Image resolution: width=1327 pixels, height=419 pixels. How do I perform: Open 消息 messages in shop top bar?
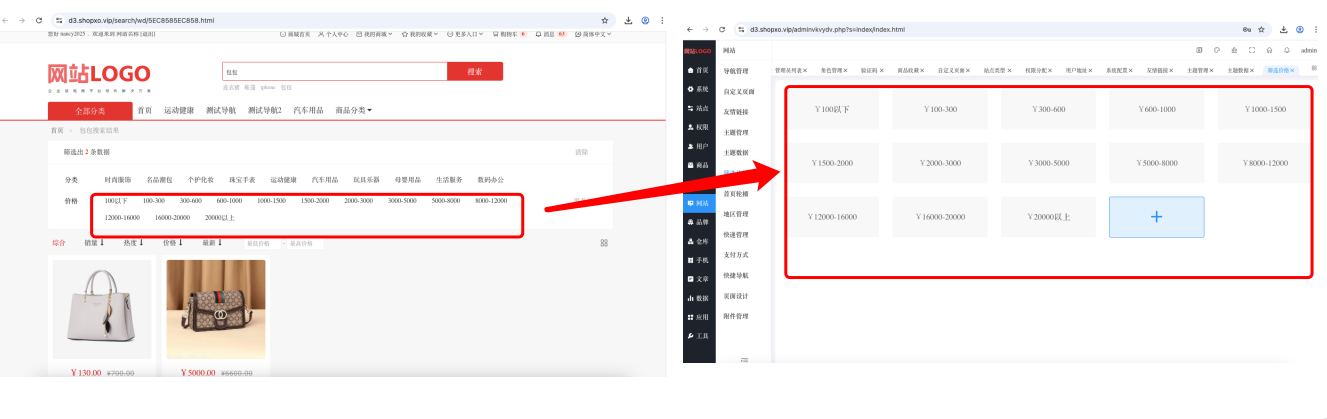click(x=549, y=34)
